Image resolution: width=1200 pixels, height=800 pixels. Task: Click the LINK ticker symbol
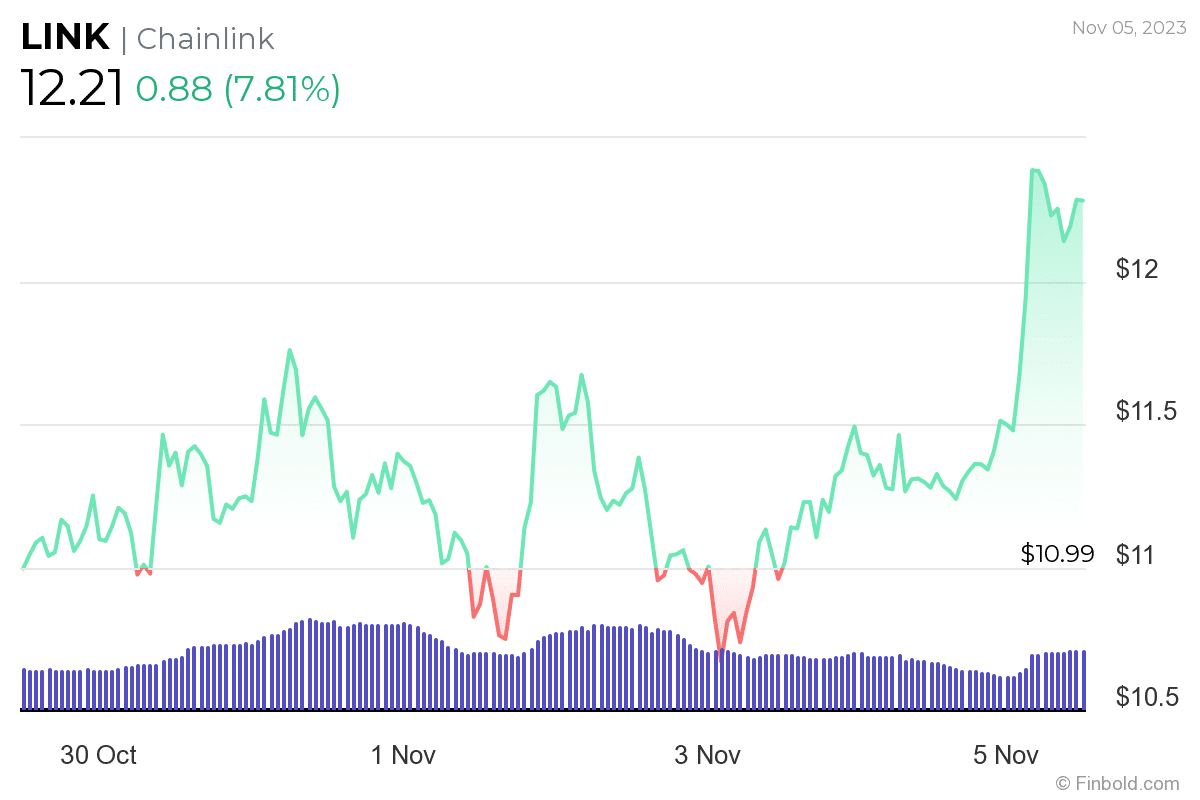click(x=65, y=38)
